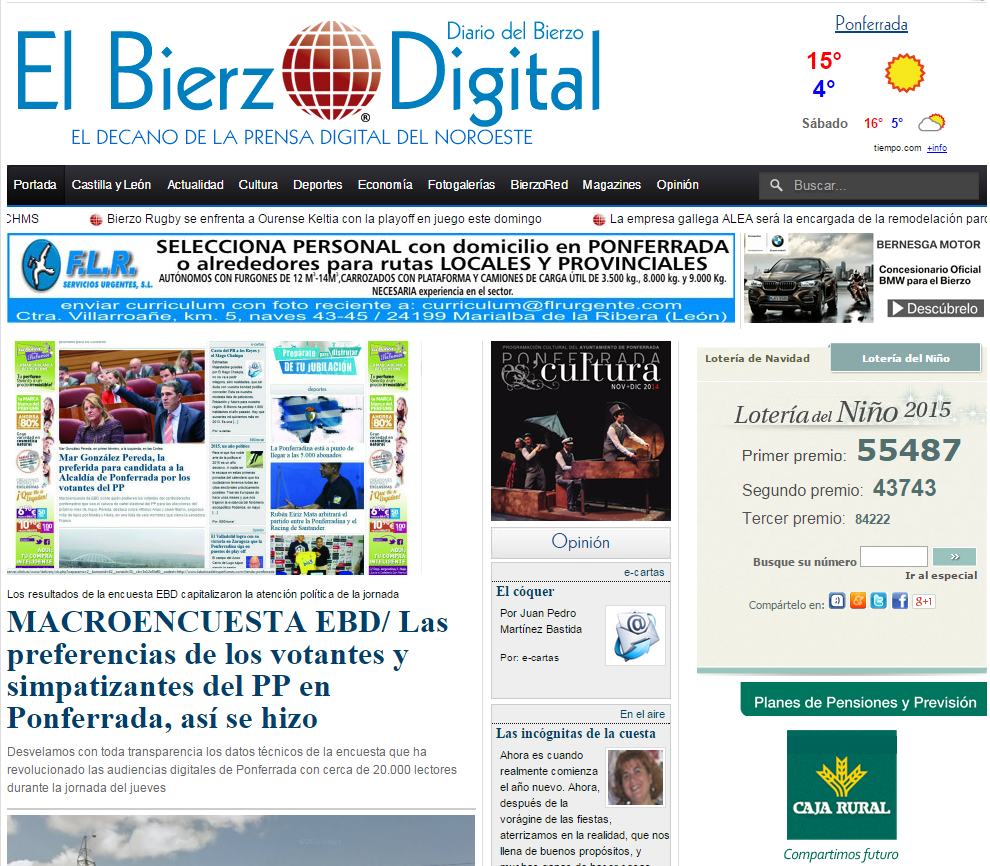990x866 pixels.
Task: Open the Opinión item in the navigation bar
Action: click(677, 185)
